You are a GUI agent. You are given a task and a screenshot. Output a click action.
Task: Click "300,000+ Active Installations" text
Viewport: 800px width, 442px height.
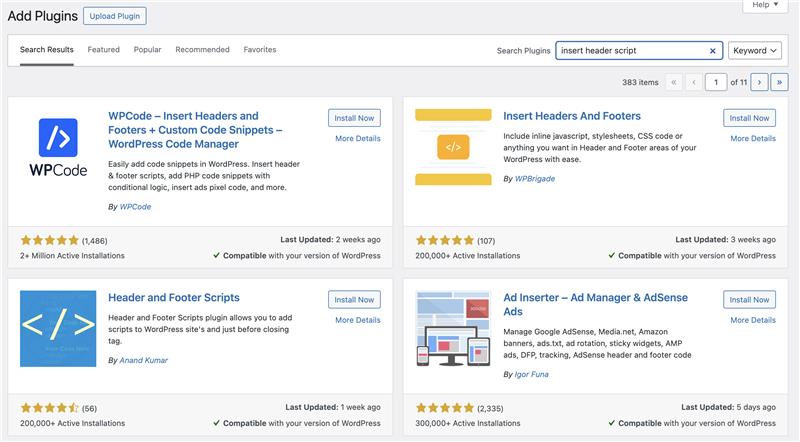click(x=468, y=423)
